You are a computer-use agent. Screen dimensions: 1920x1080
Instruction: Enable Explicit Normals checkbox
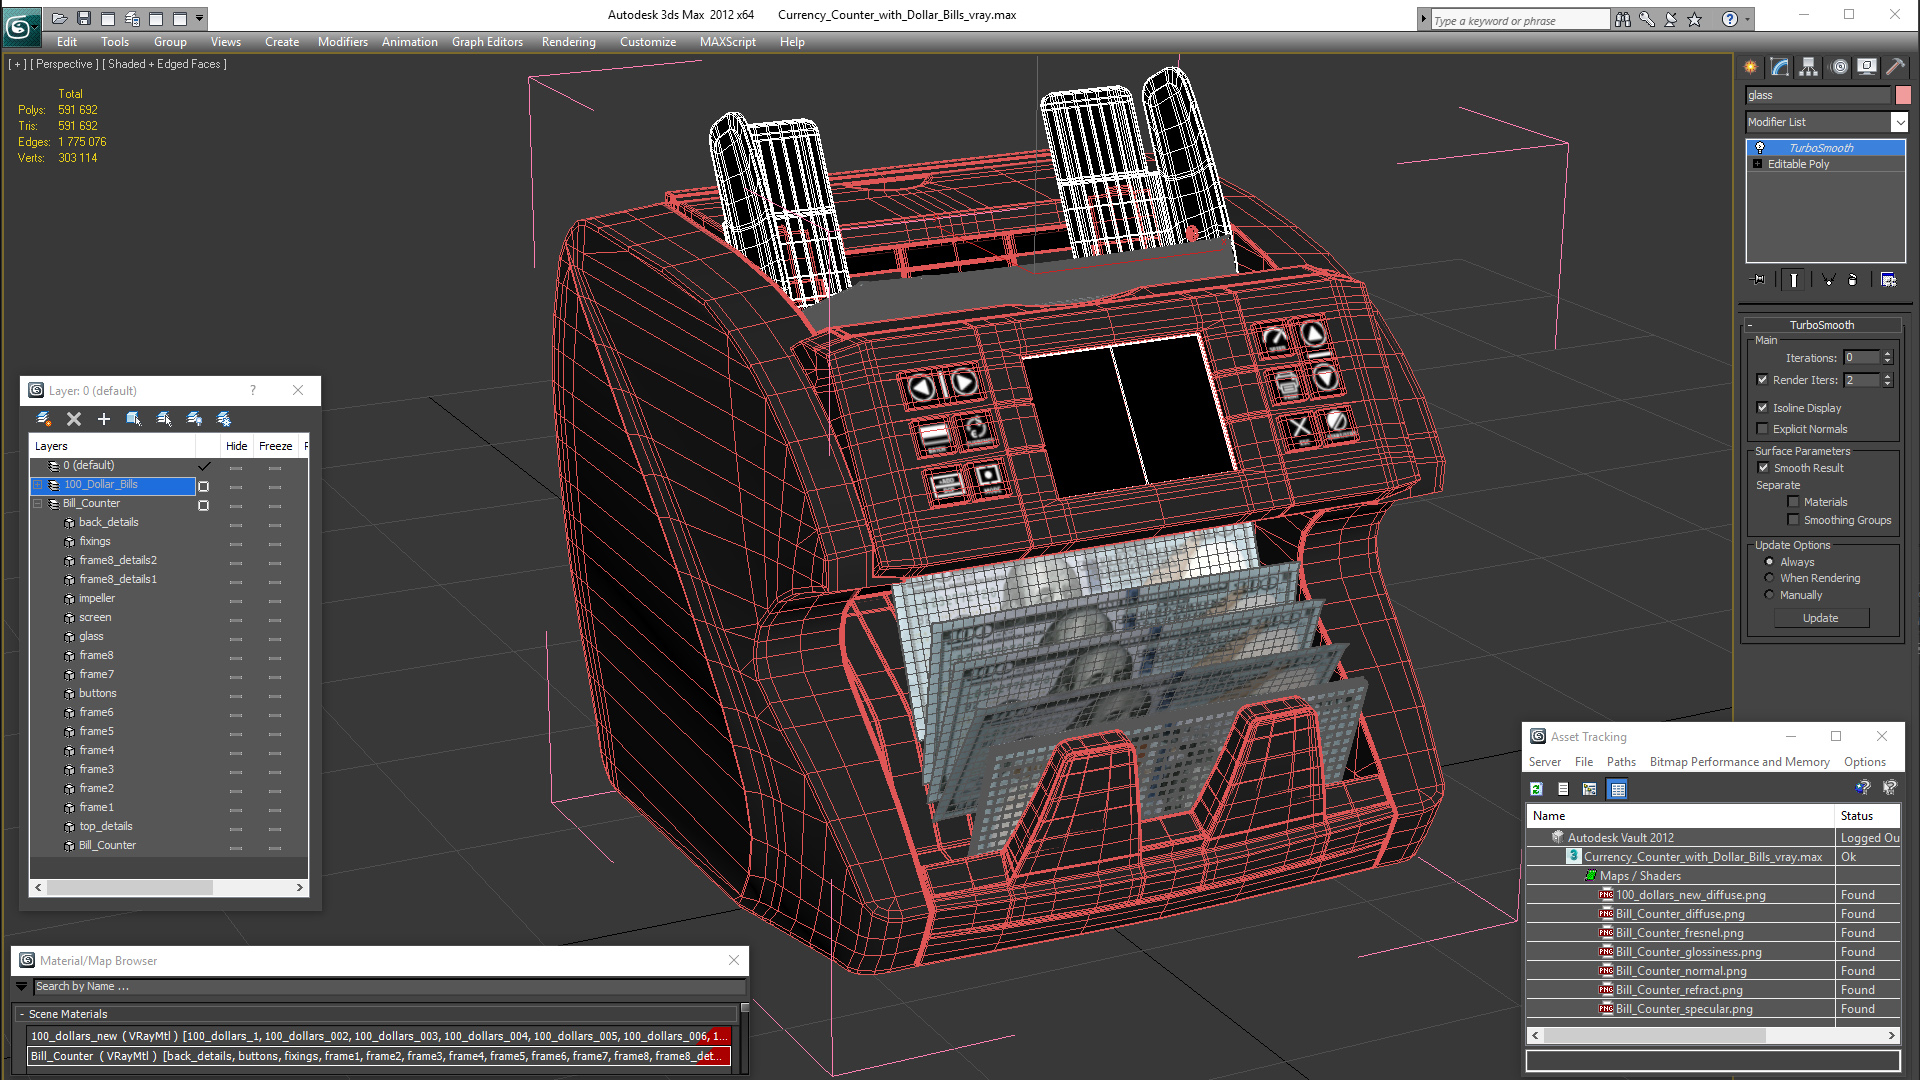click(1763, 429)
